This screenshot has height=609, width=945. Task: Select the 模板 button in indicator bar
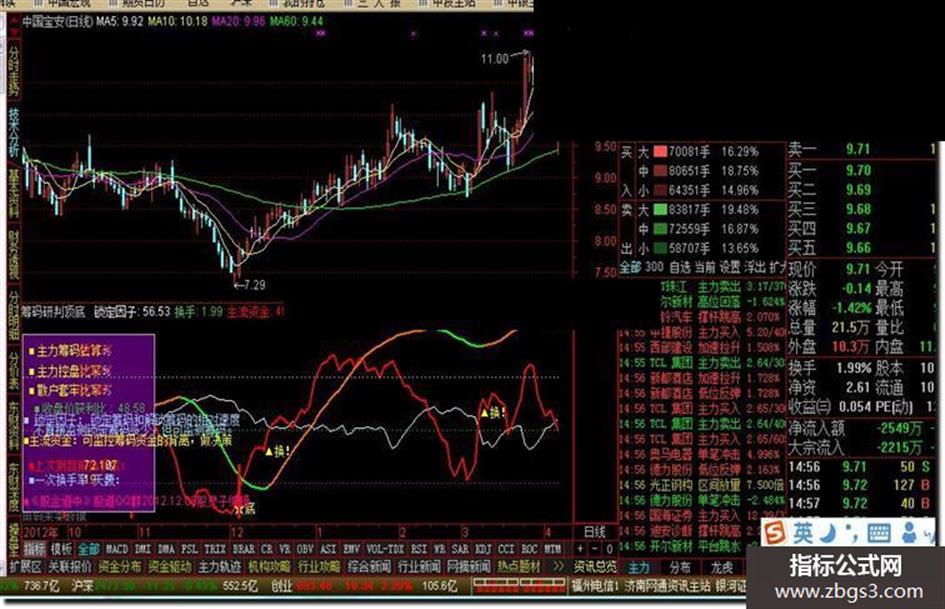click(x=61, y=549)
